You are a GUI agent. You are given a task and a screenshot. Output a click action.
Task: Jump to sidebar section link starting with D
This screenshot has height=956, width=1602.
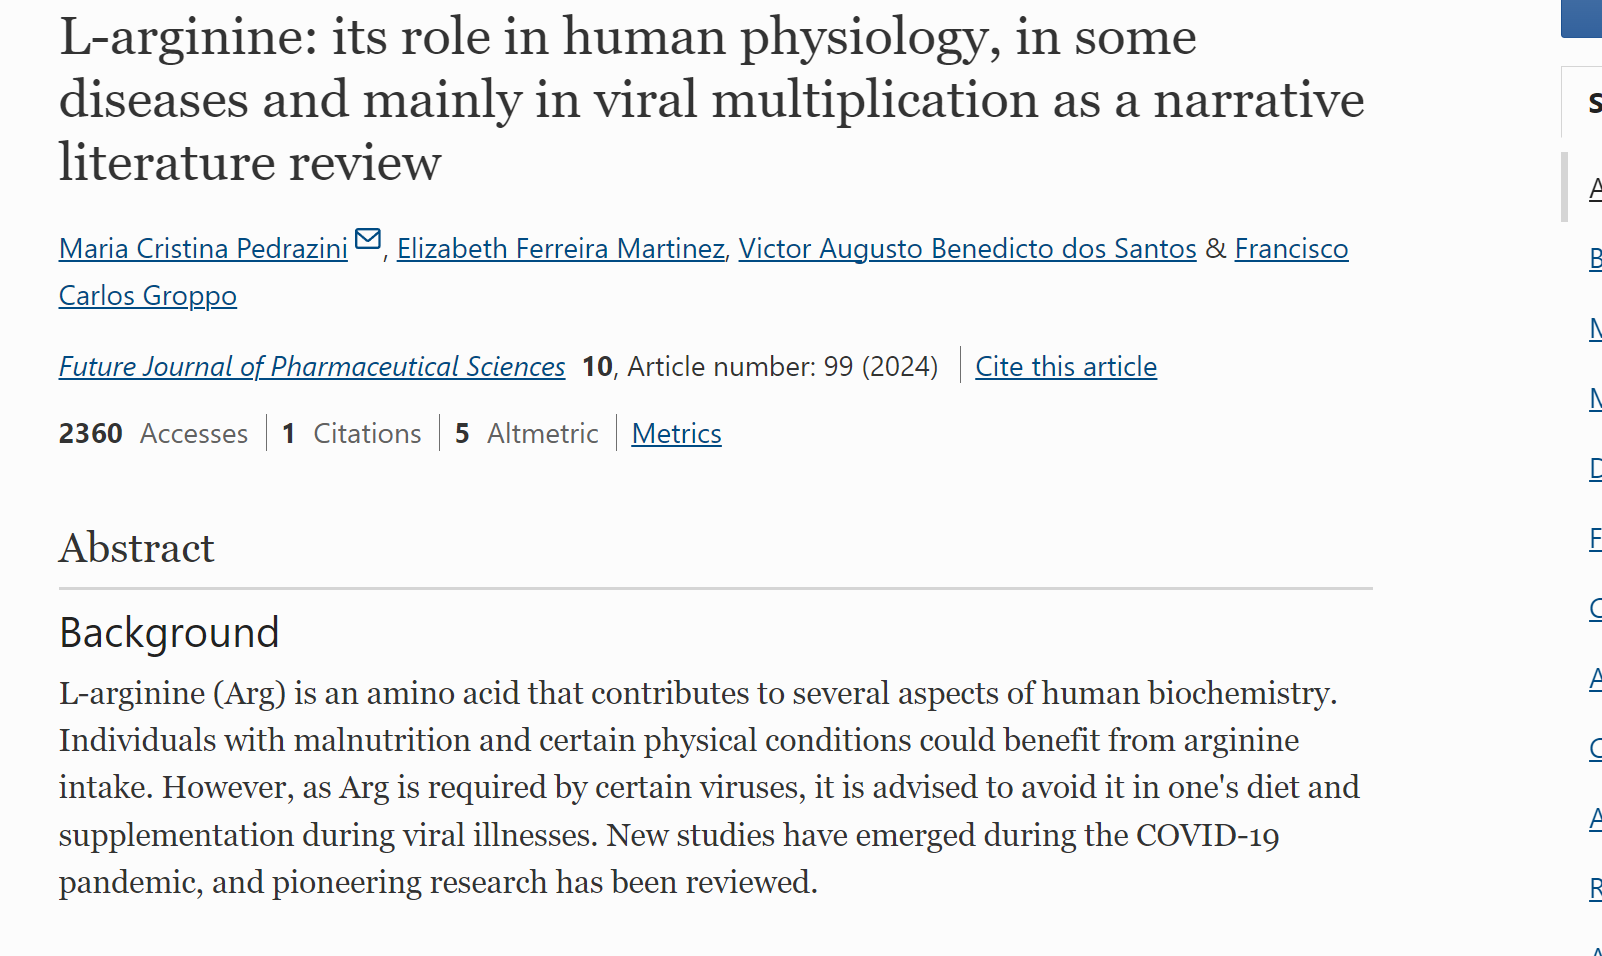[1596, 469]
